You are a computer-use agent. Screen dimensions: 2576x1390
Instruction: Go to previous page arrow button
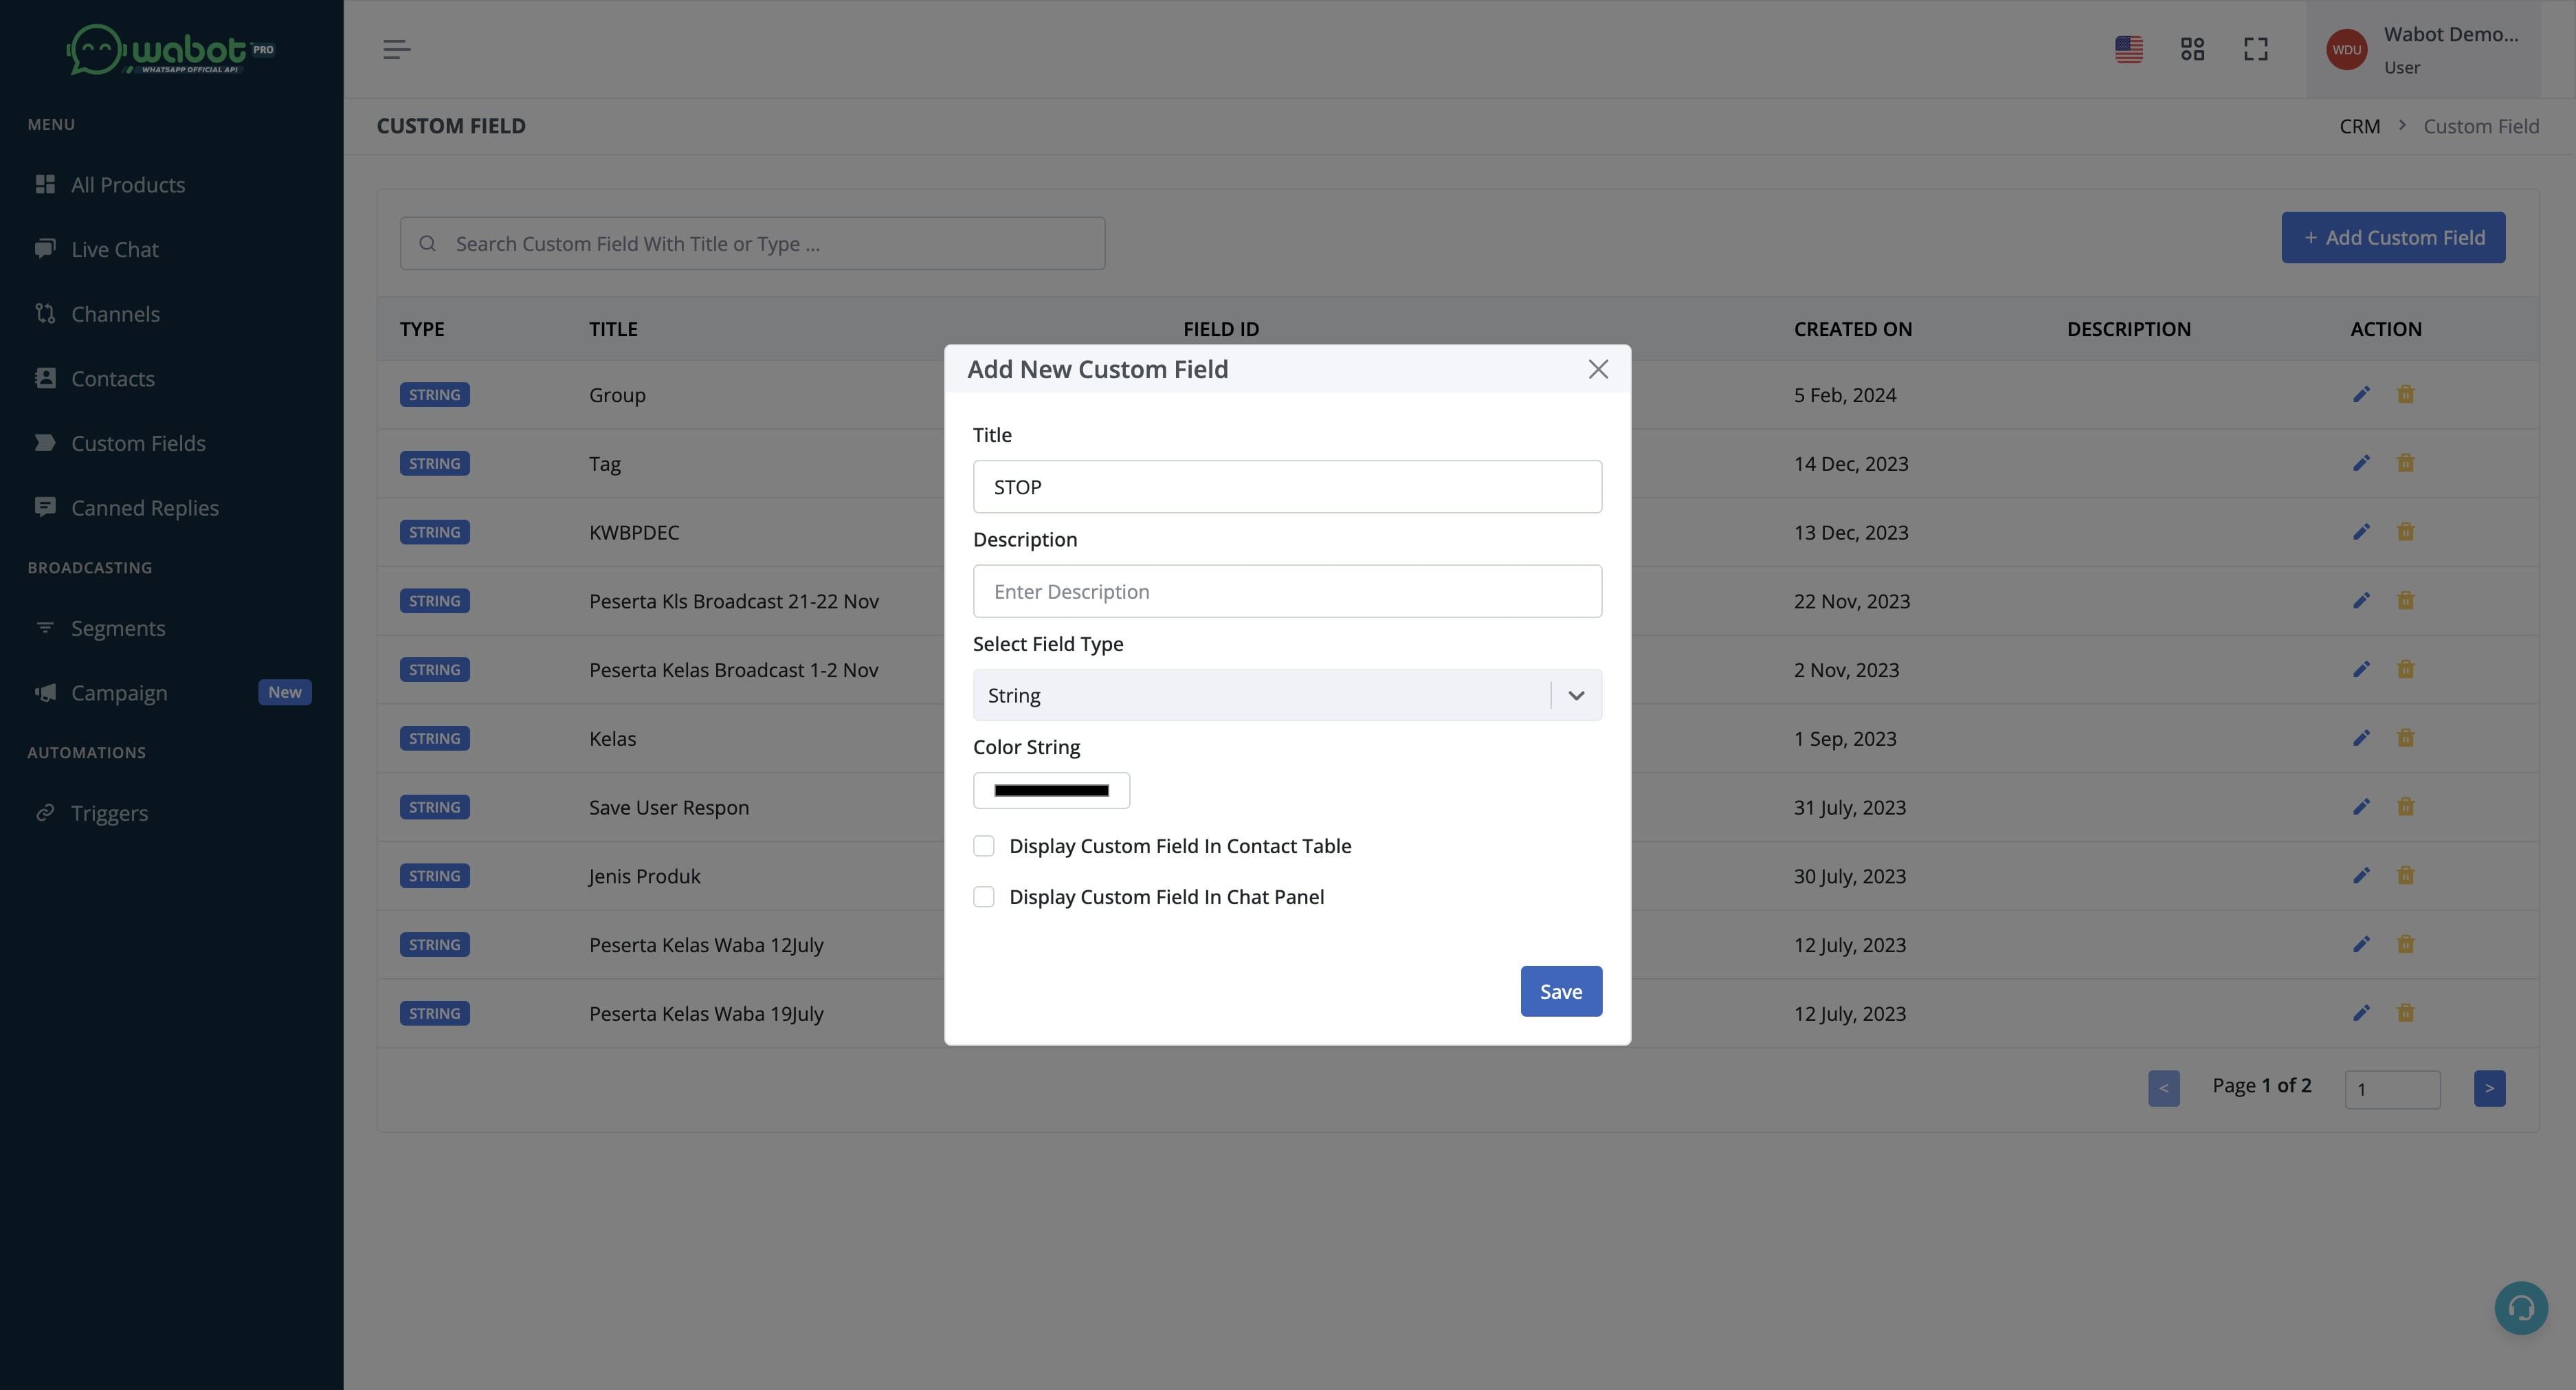click(x=2163, y=1088)
